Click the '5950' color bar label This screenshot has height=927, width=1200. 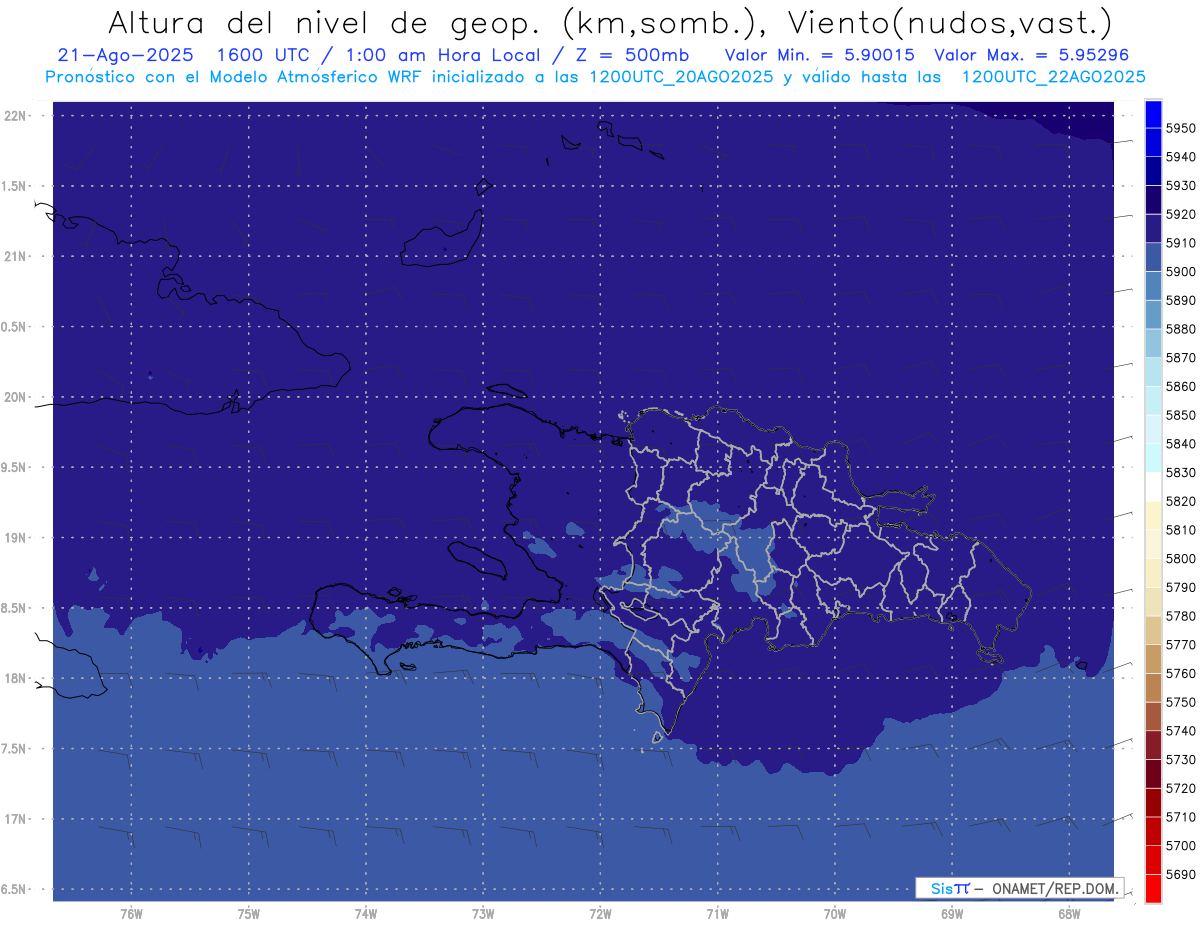1181,128
